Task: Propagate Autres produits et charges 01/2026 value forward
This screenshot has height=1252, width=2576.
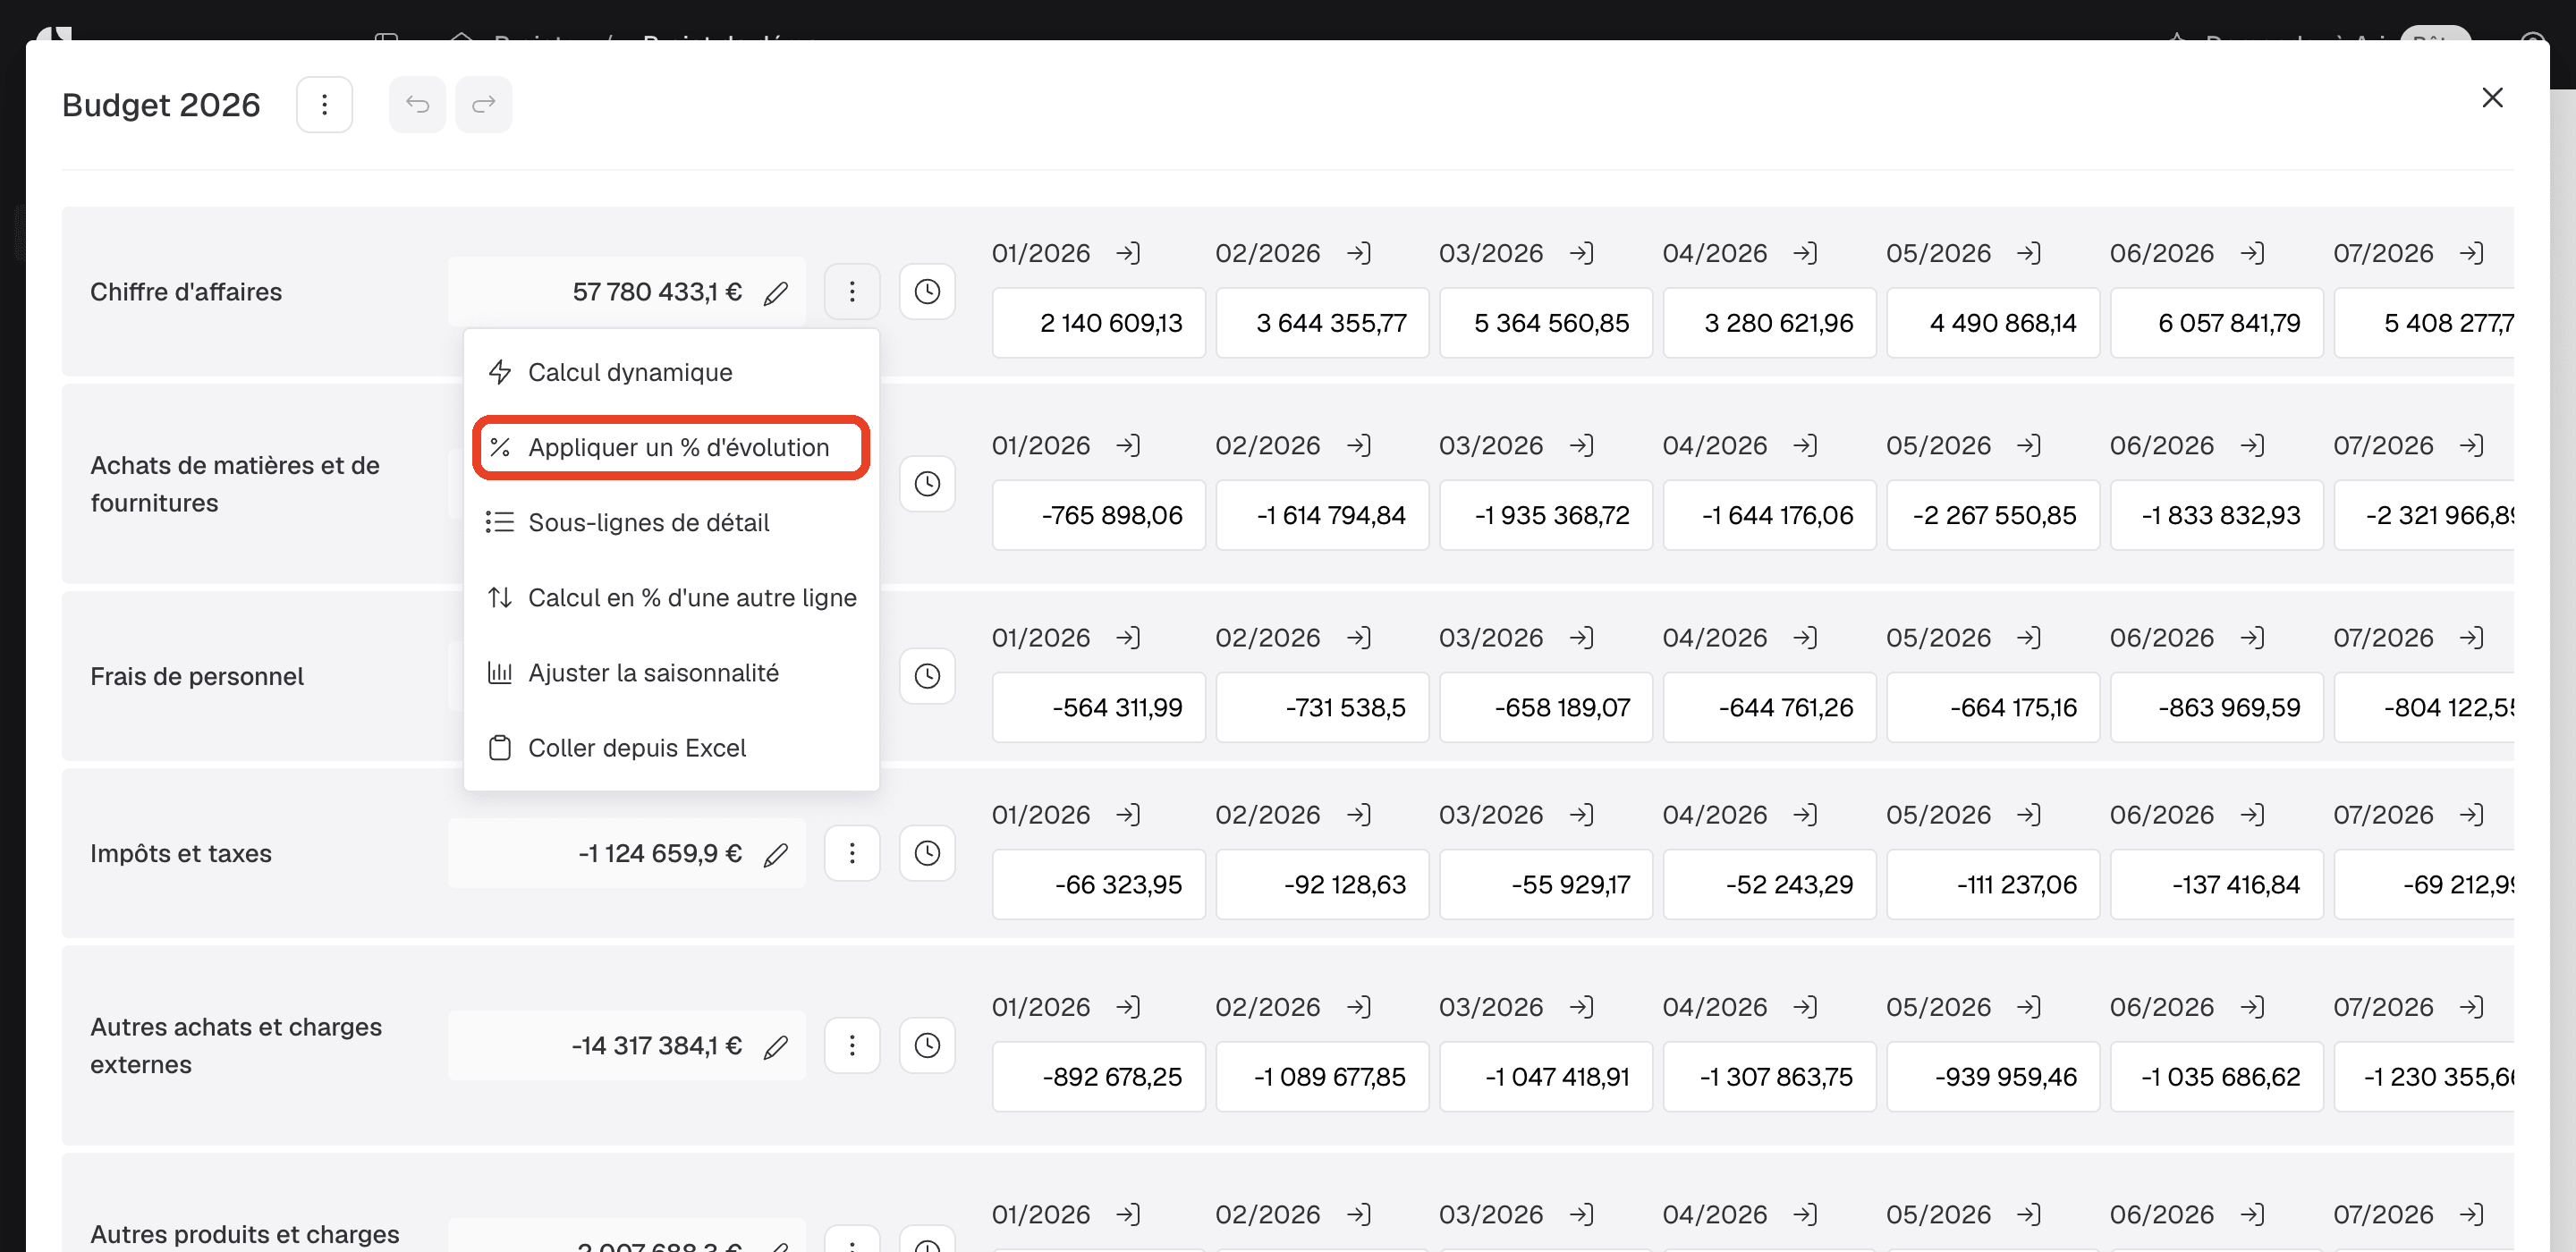Action: coord(1128,1214)
